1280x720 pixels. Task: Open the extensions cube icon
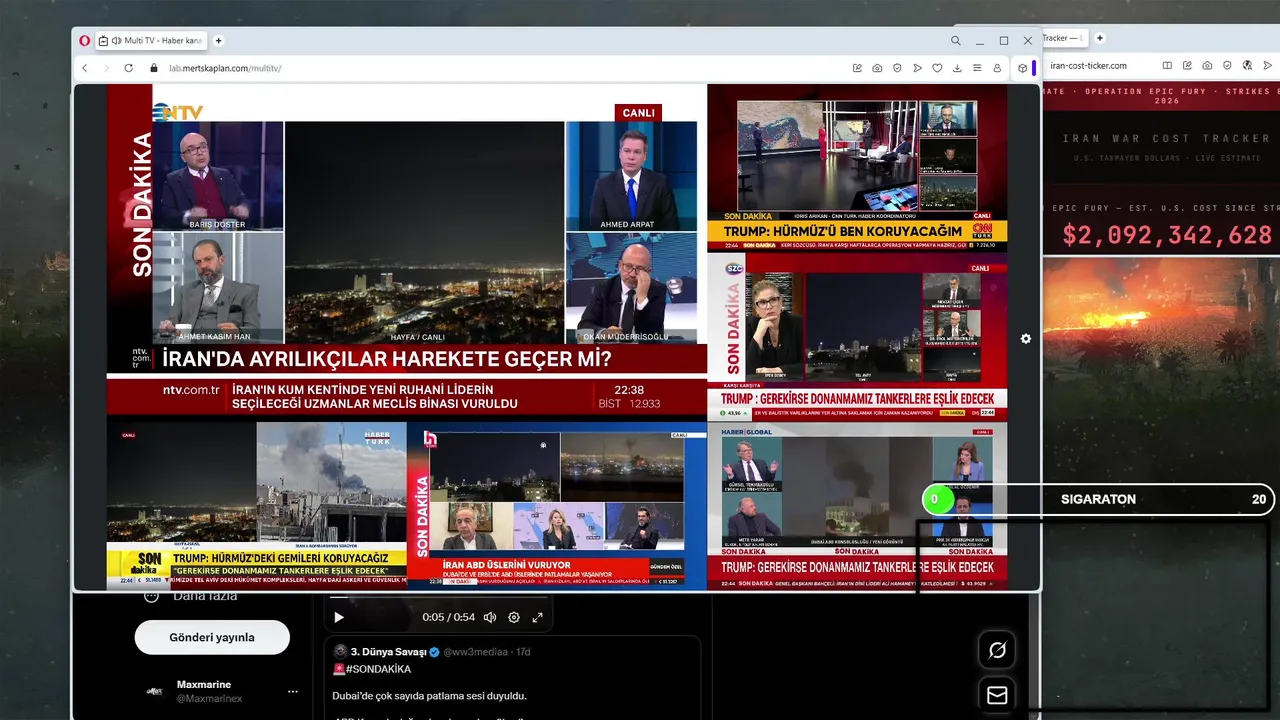1022,68
